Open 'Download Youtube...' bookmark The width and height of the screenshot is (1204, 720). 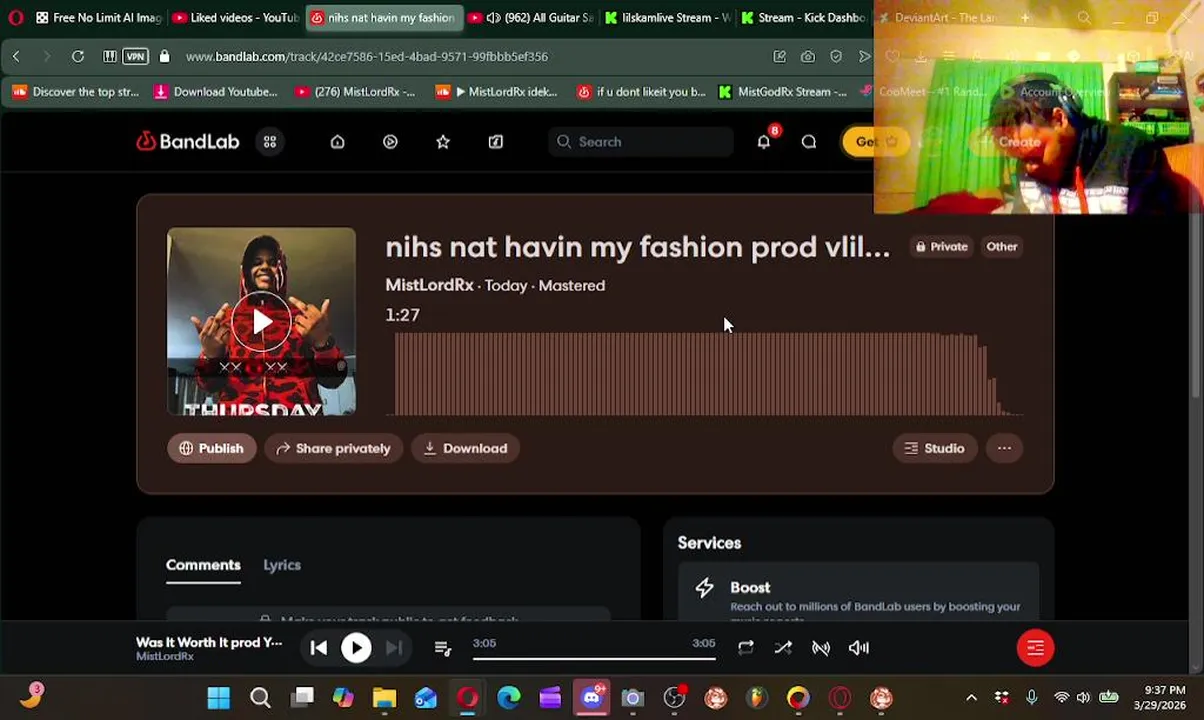point(215,92)
